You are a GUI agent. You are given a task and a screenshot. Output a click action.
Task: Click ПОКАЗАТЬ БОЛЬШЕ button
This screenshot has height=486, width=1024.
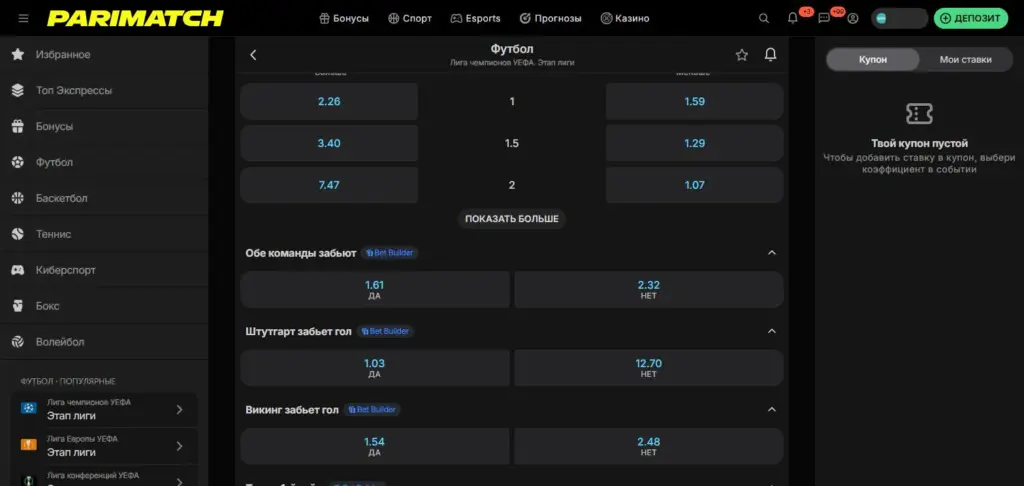[x=511, y=219]
